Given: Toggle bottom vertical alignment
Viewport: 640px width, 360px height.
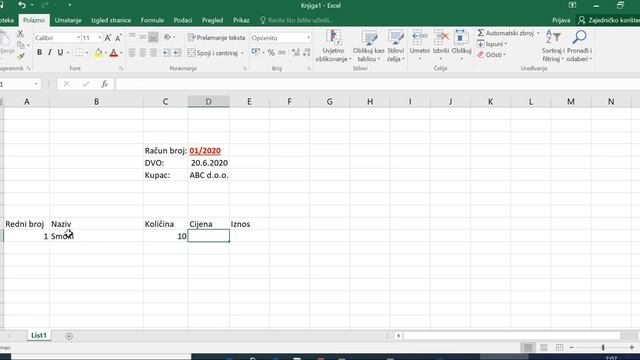Looking at the screenshot, I should pos(153,37).
